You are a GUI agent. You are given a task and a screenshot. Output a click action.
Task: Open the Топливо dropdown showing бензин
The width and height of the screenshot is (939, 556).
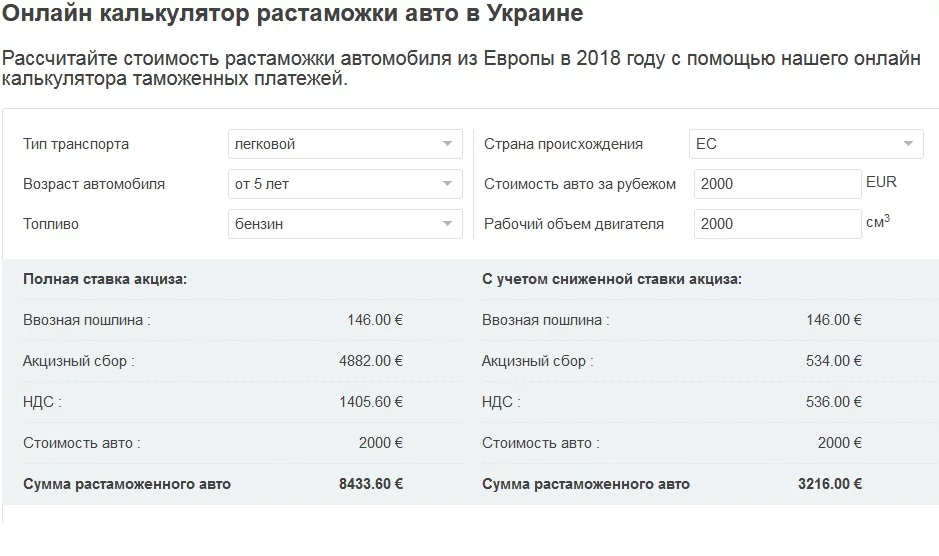pos(345,224)
